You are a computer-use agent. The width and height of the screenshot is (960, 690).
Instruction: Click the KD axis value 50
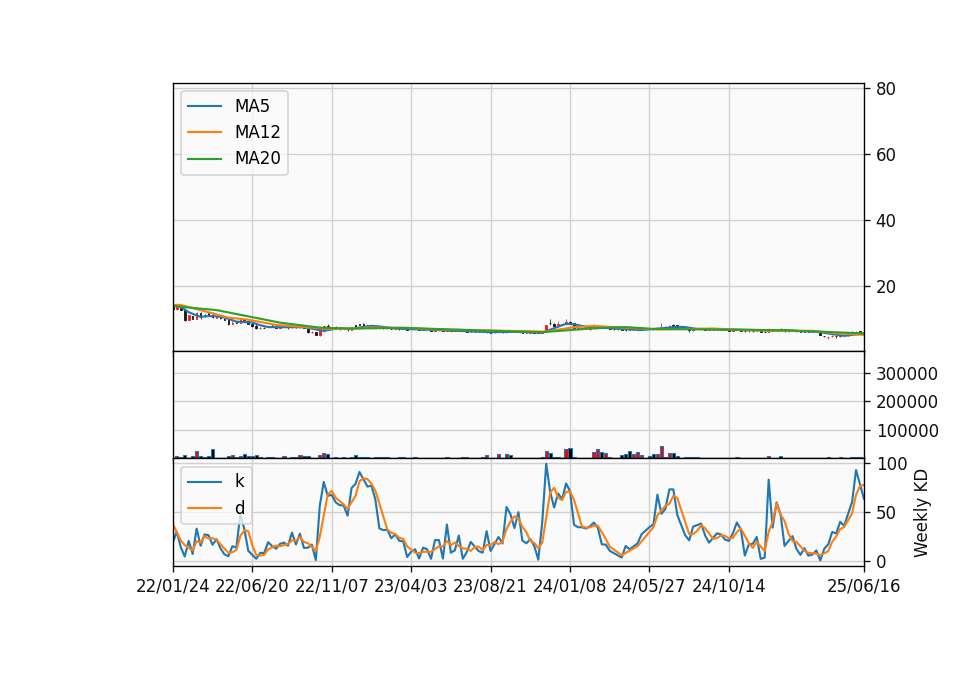(x=887, y=512)
